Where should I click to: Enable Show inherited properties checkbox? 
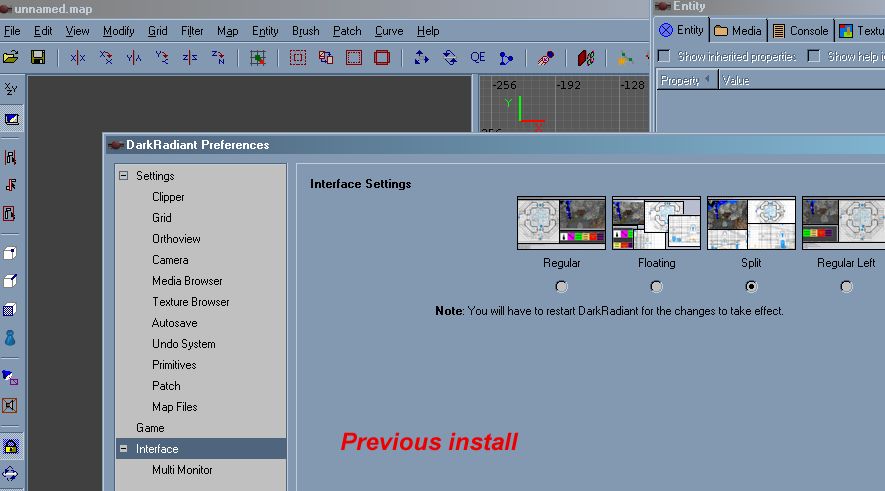coord(664,56)
